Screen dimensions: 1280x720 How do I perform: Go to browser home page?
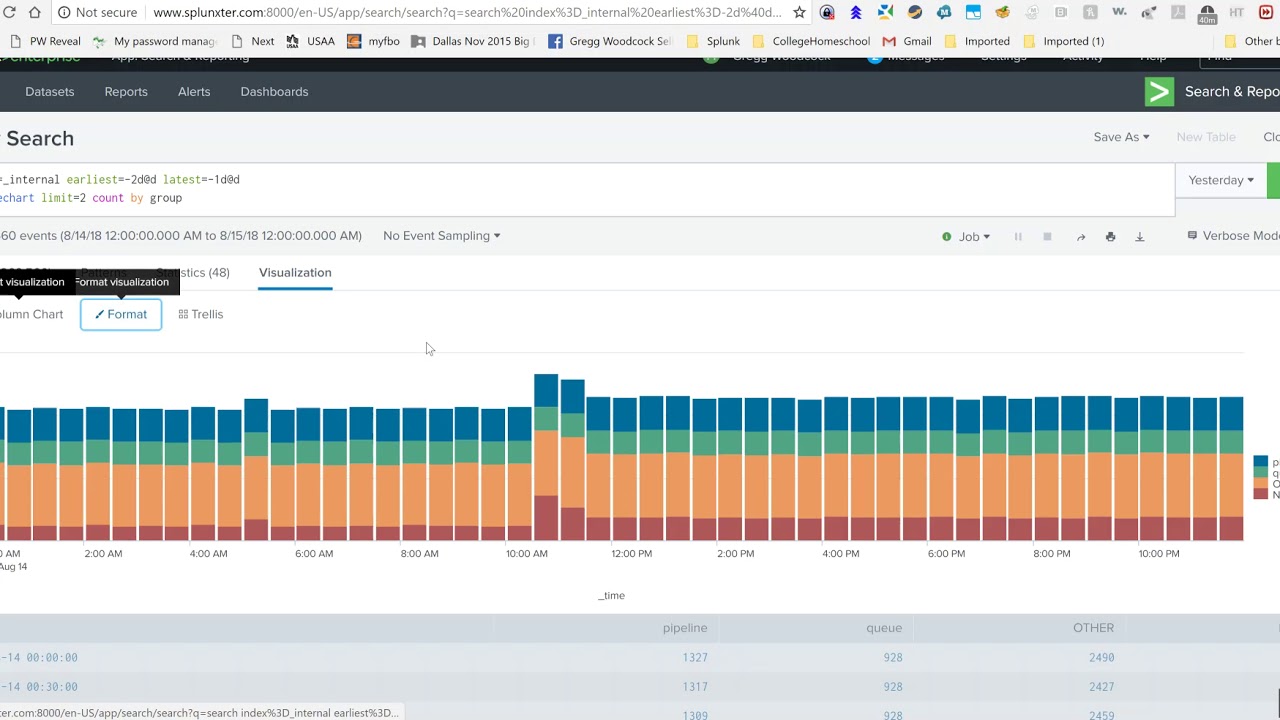(x=35, y=12)
